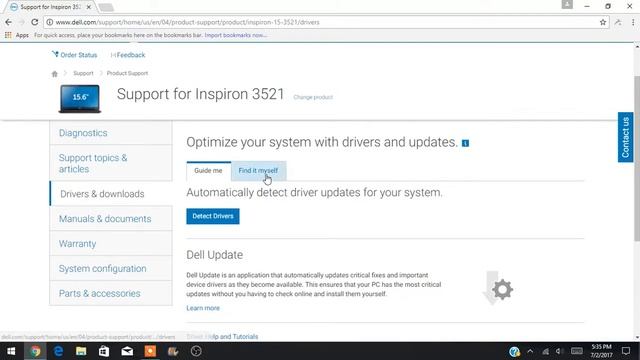Open volume control tray icon
The height and width of the screenshot is (360, 640).
(560, 351)
